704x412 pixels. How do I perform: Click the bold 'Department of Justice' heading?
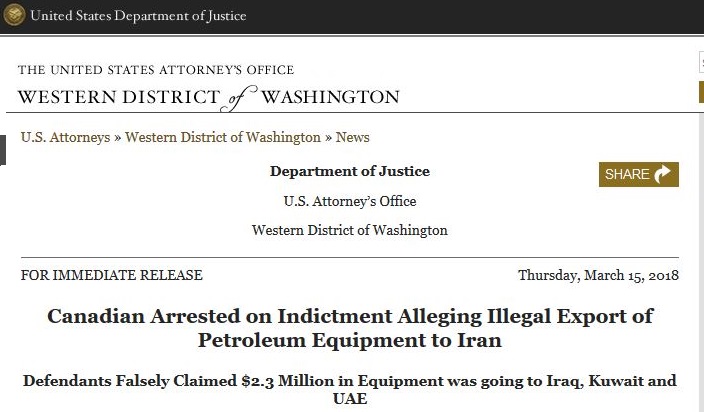point(350,171)
